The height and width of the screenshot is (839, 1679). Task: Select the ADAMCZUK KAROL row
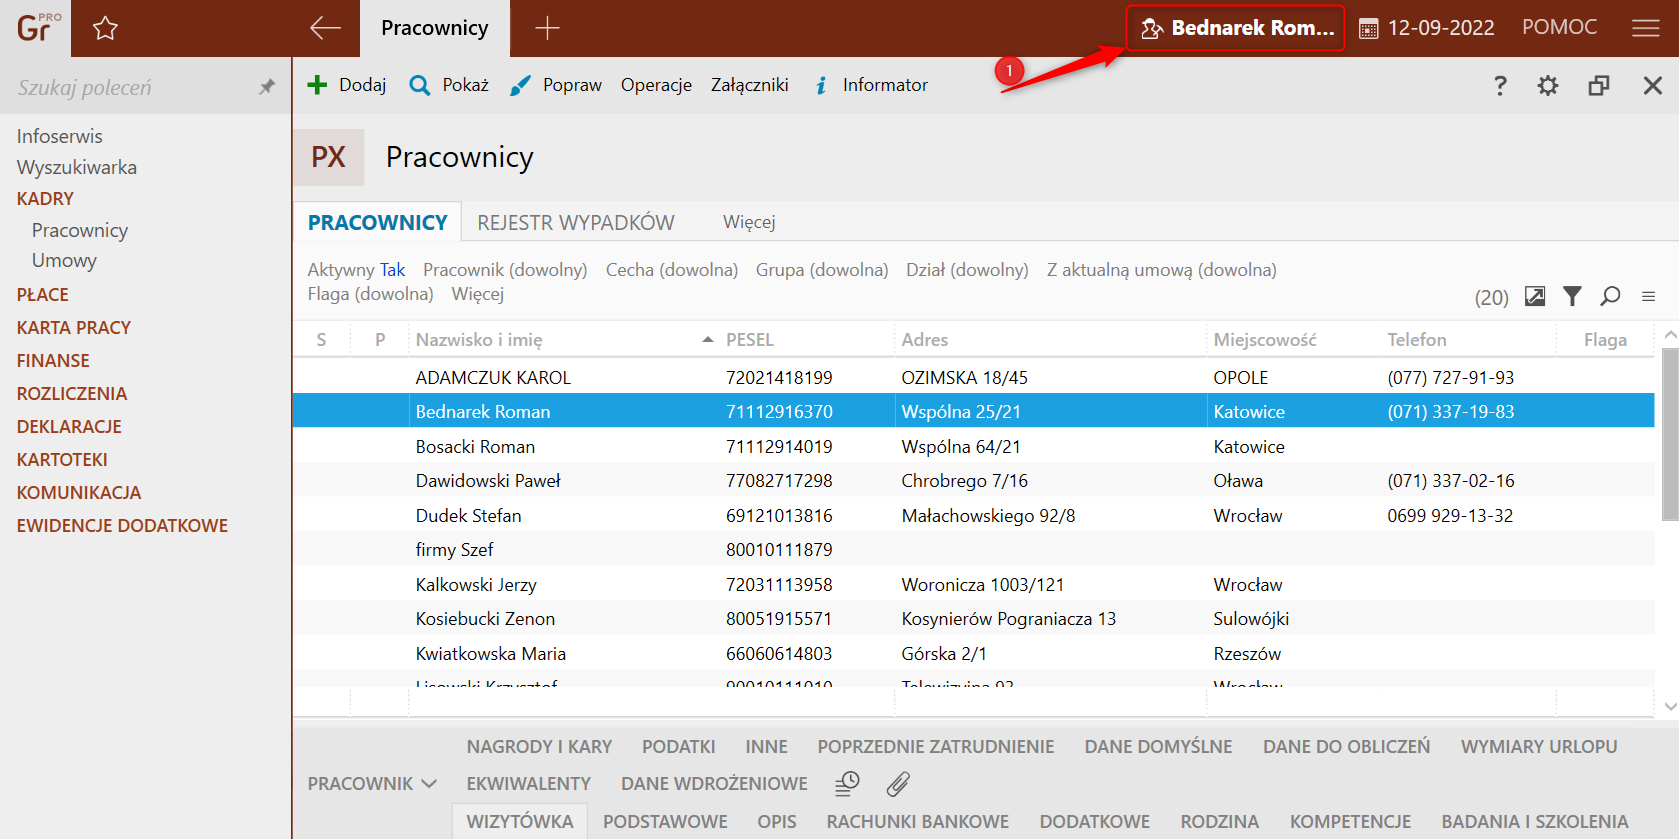click(973, 377)
